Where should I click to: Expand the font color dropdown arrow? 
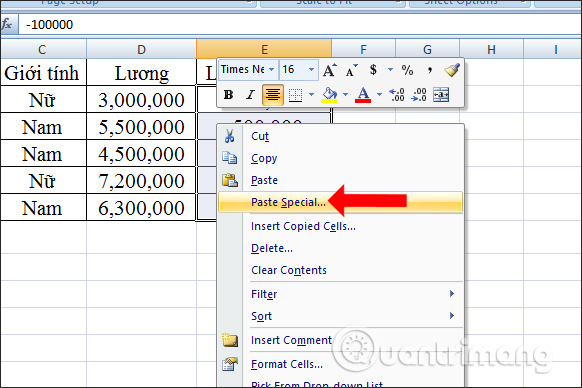coord(379,95)
